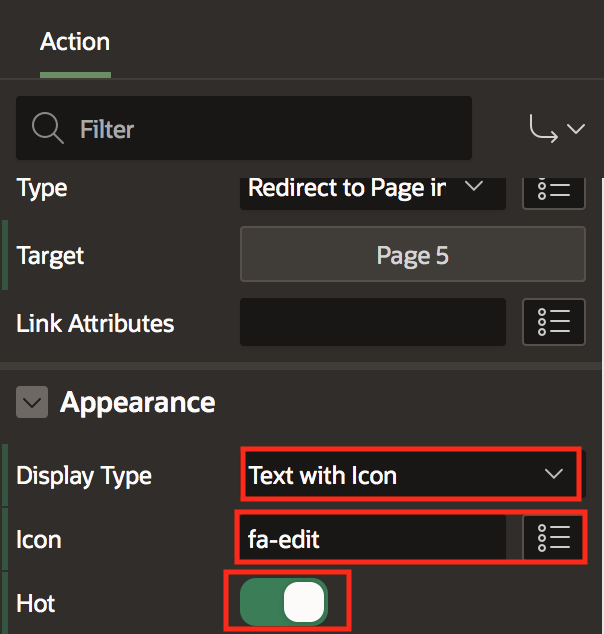Open the icon picker list beside fa-edit
The width and height of the screenshot is (604, 634).
point(553,539)
